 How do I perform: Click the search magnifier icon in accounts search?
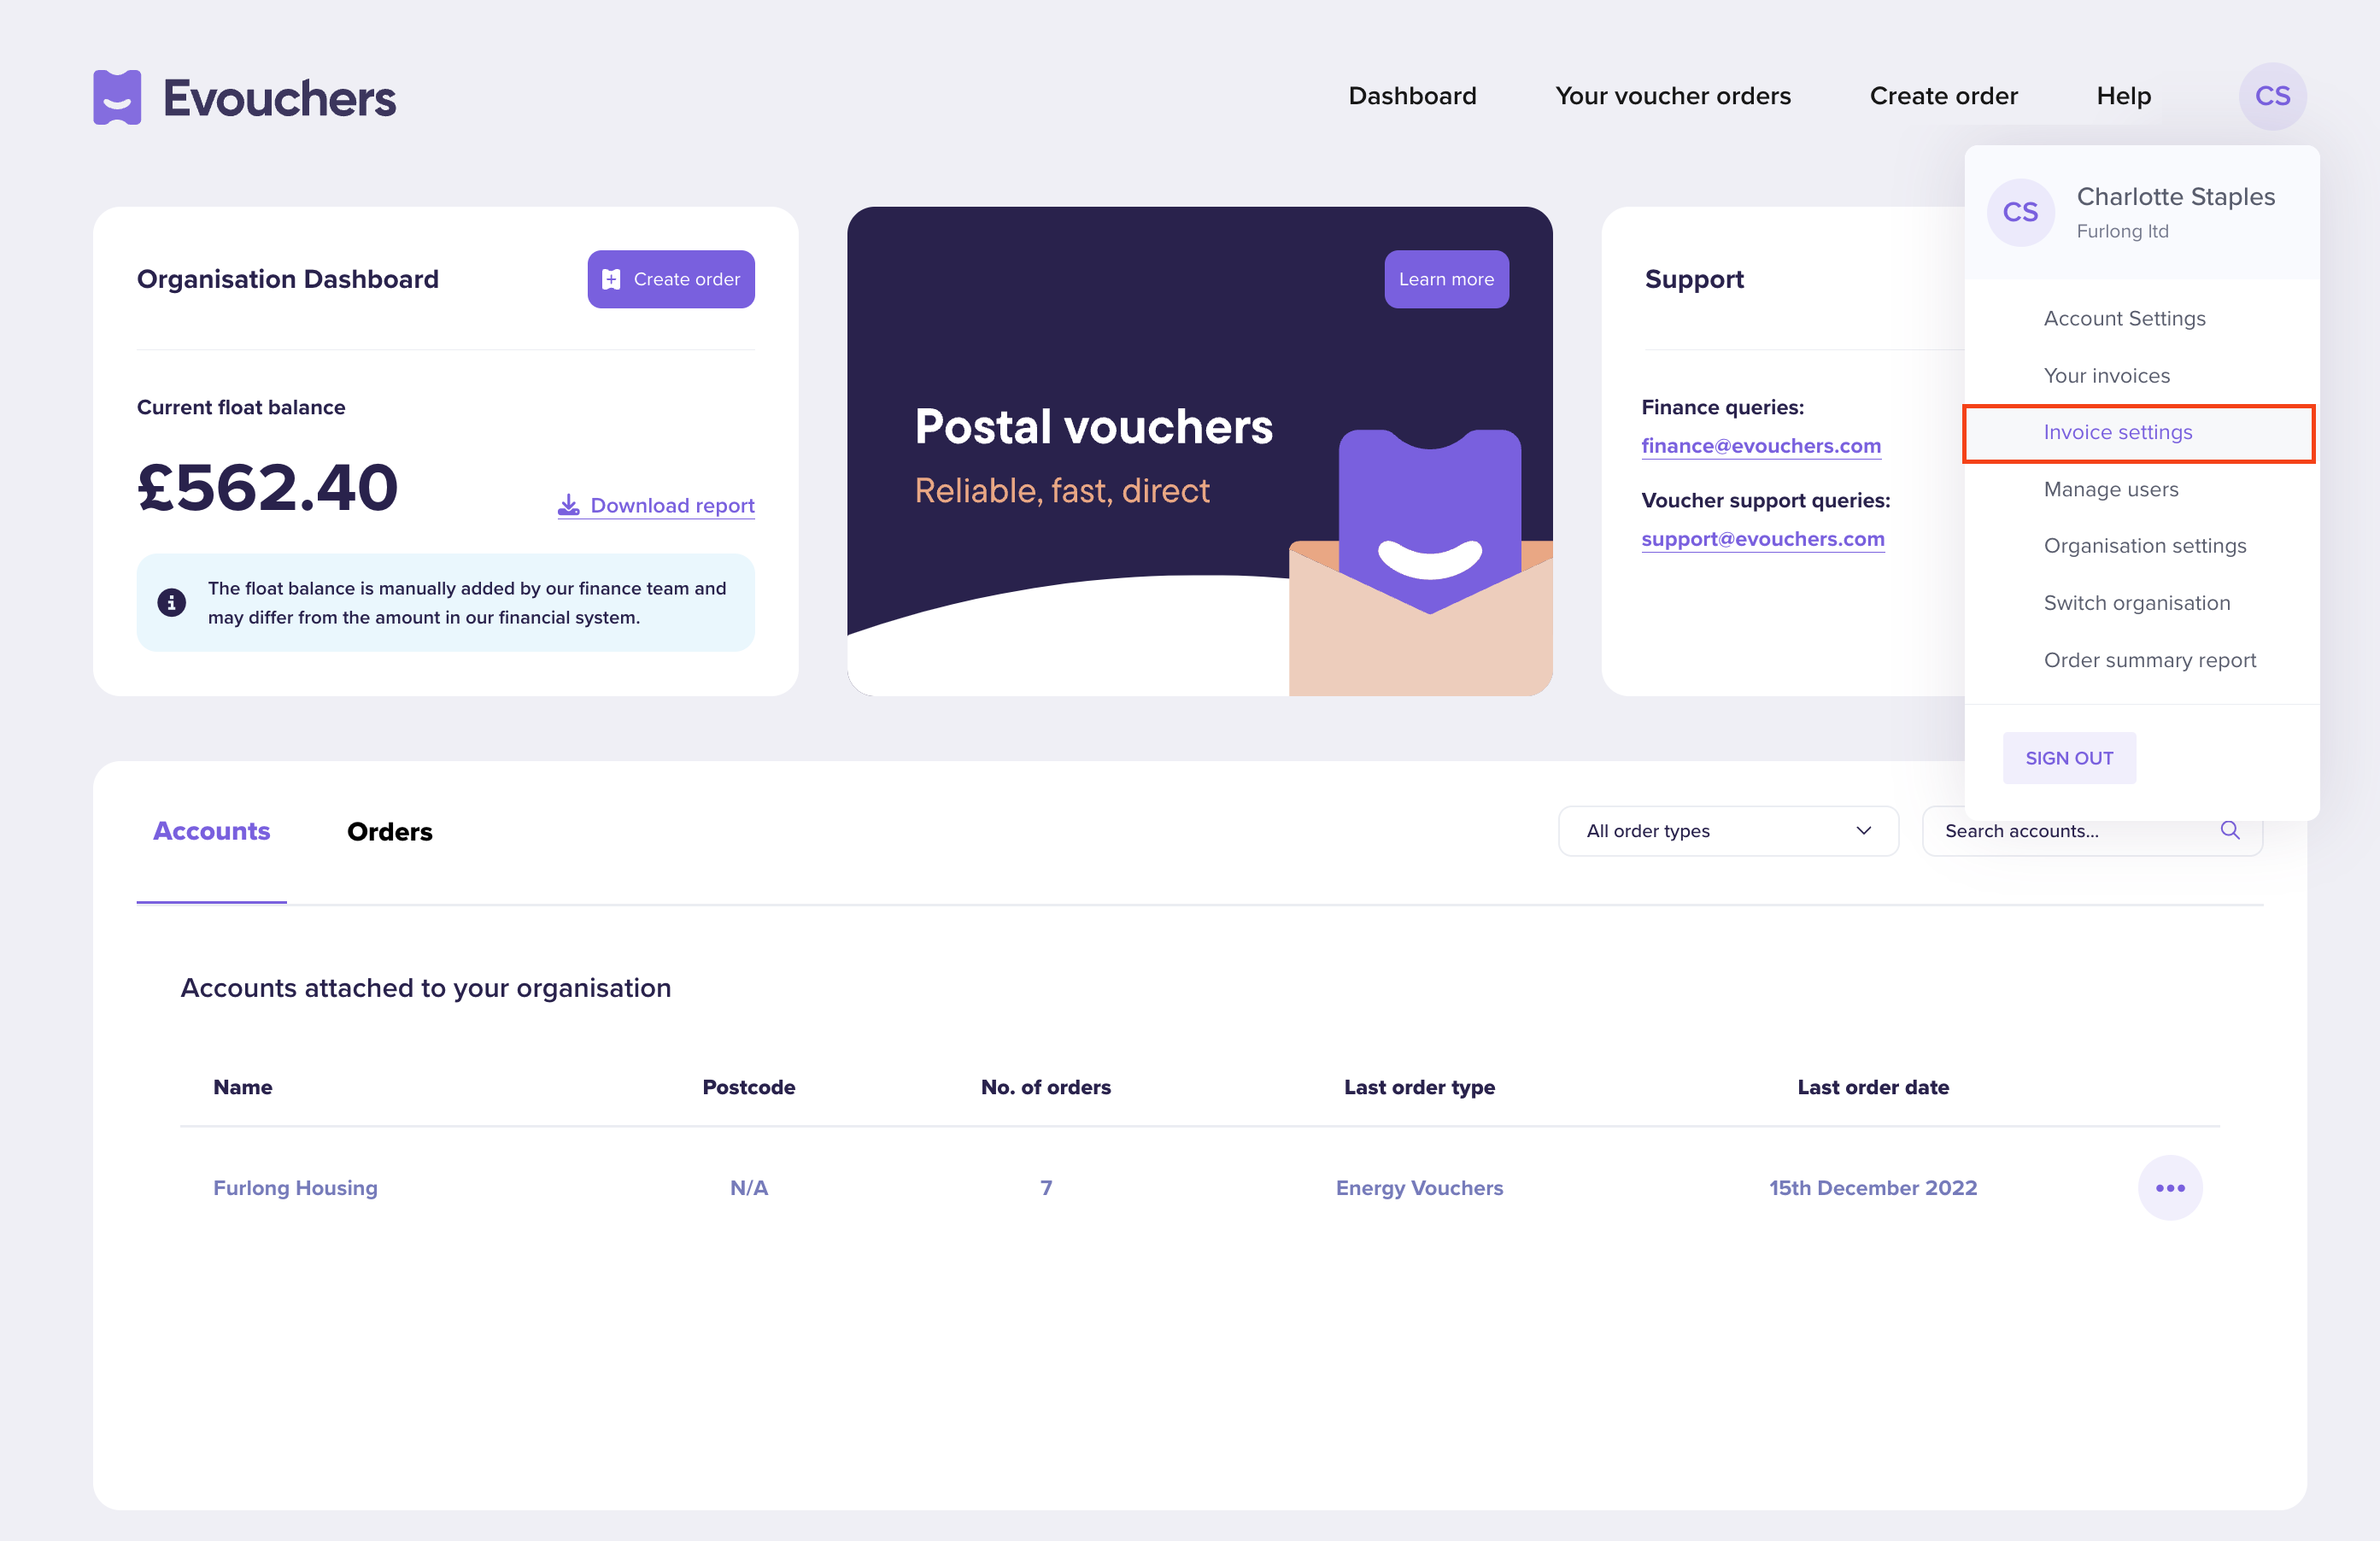2230,830
